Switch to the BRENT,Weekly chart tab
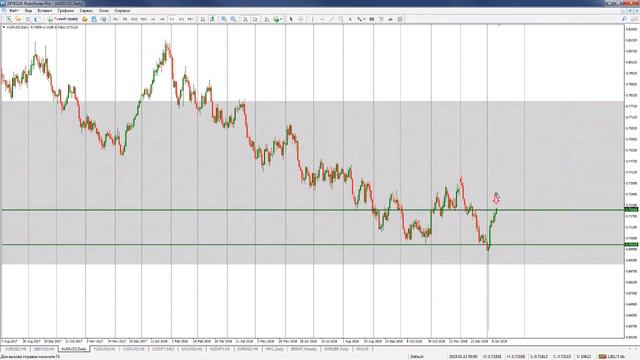The height and width of the screenshot is (360, 640). click(x=303, y=349)
